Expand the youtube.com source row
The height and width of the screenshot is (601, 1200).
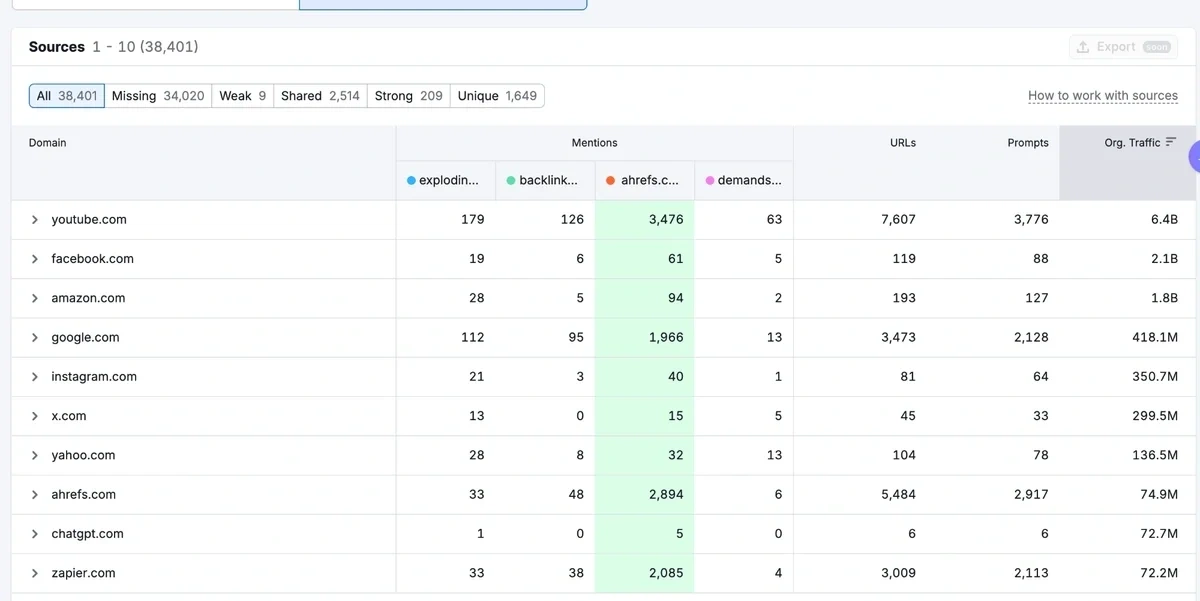[34, 219]
